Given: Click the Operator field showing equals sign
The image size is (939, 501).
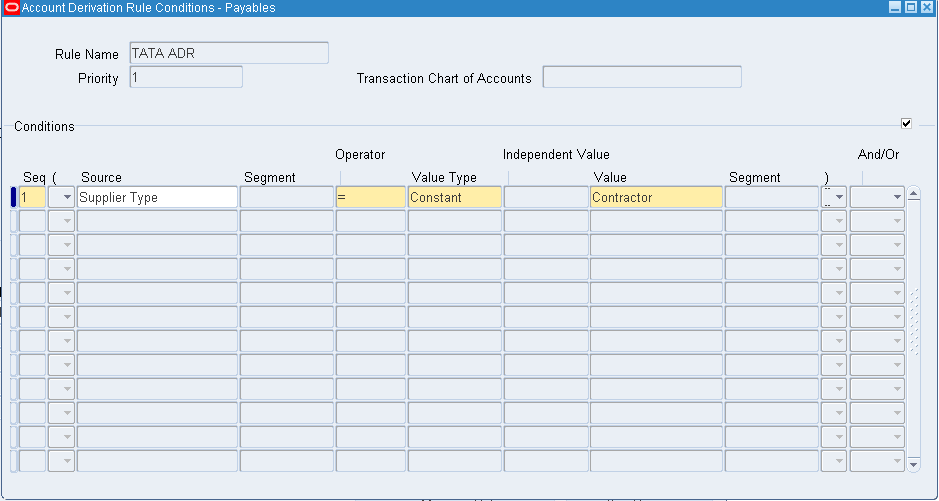Looking at the screenshot, I should 370,198.
